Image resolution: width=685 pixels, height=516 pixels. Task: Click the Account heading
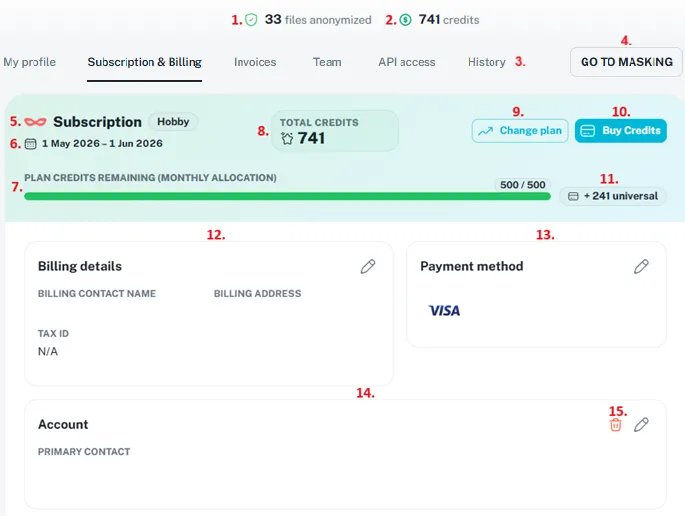[63, 424]
